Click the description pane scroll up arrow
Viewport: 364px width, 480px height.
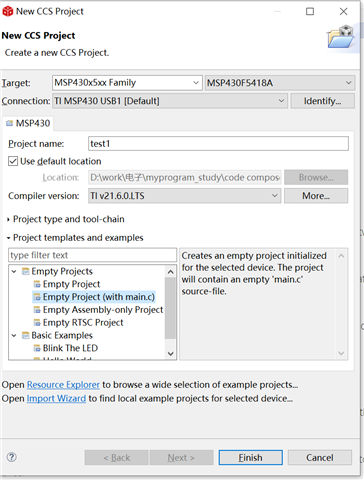341,256
